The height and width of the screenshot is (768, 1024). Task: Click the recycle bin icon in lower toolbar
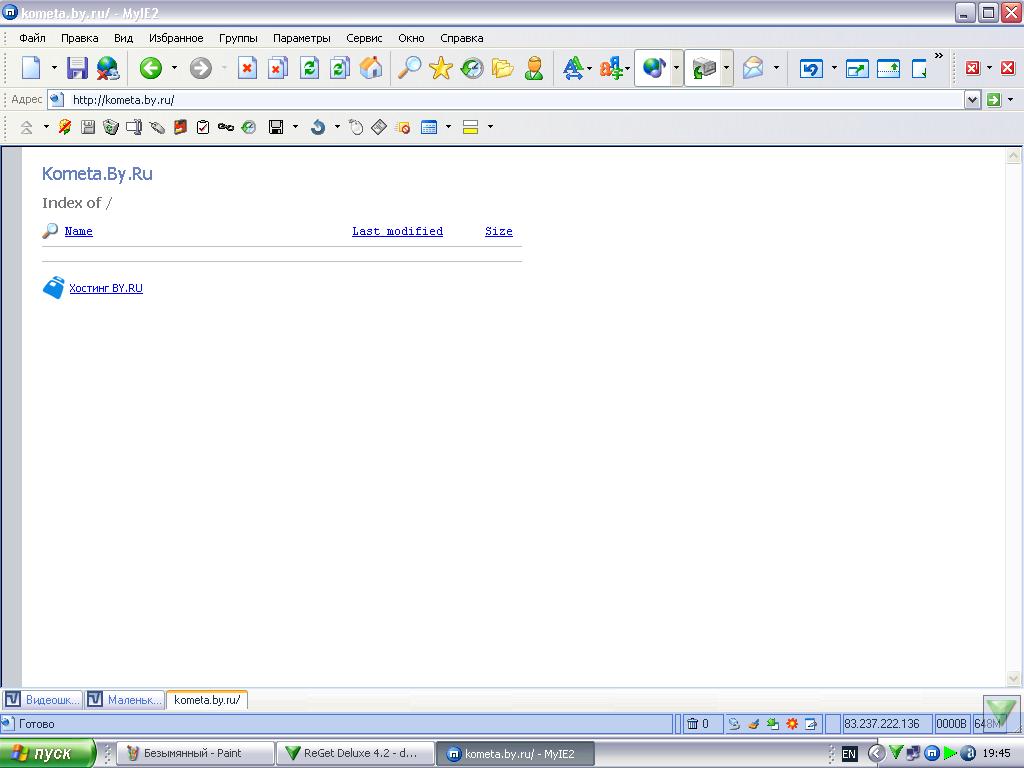[x=111, y=127]
